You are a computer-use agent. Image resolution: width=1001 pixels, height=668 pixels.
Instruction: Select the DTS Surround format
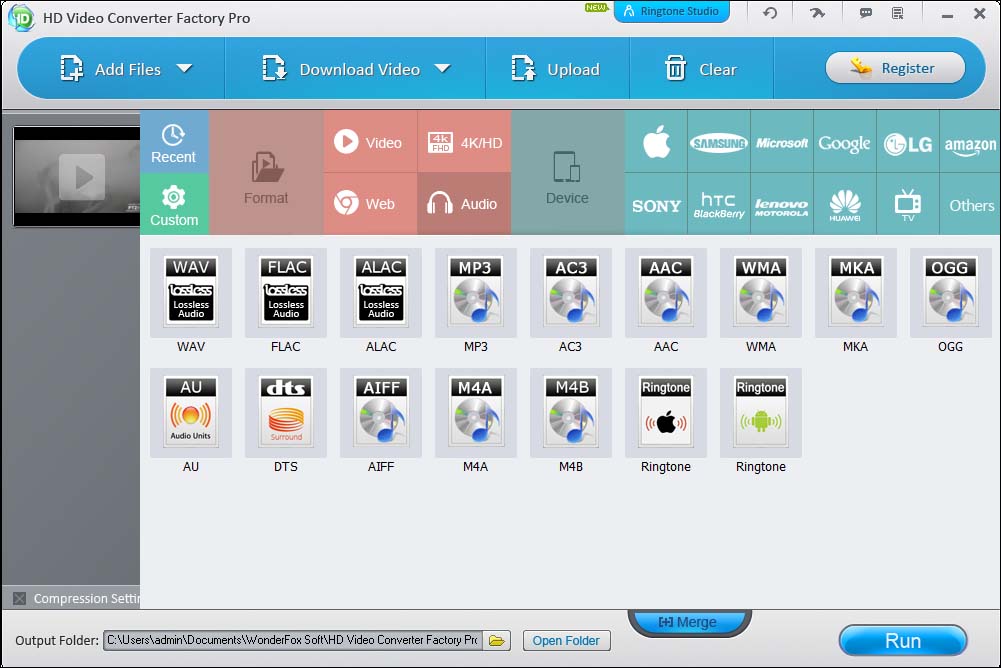pos(285,412)
